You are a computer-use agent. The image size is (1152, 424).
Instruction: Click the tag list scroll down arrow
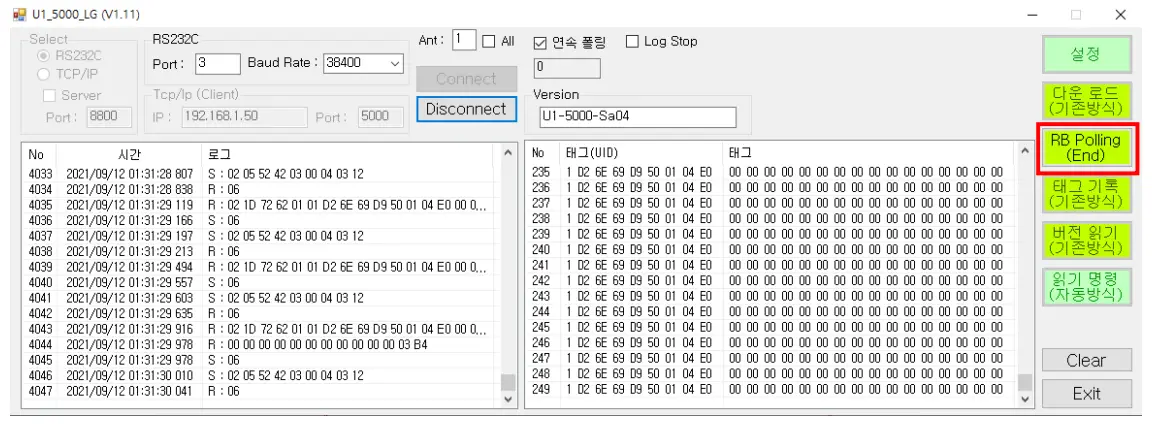pyautogui.click(x=1025, y=398)
